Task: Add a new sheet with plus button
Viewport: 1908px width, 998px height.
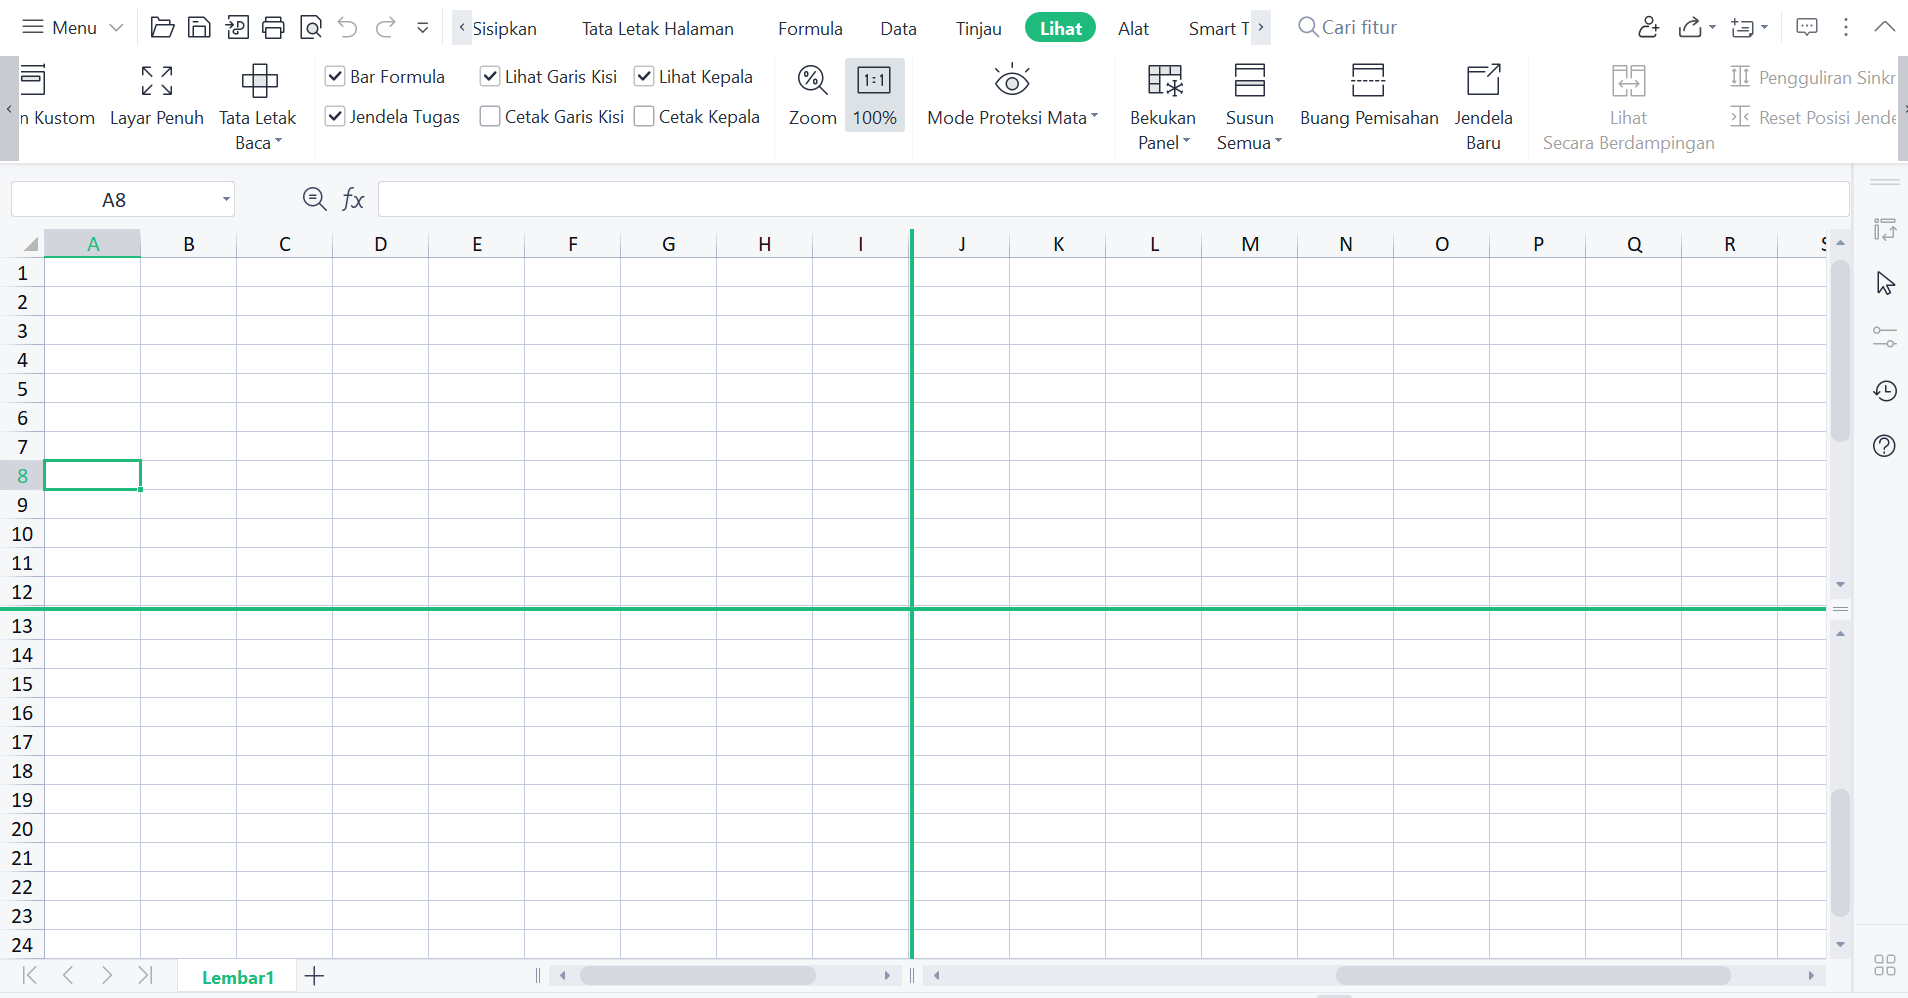Action: pyautogui.click(x=314, y=976)
